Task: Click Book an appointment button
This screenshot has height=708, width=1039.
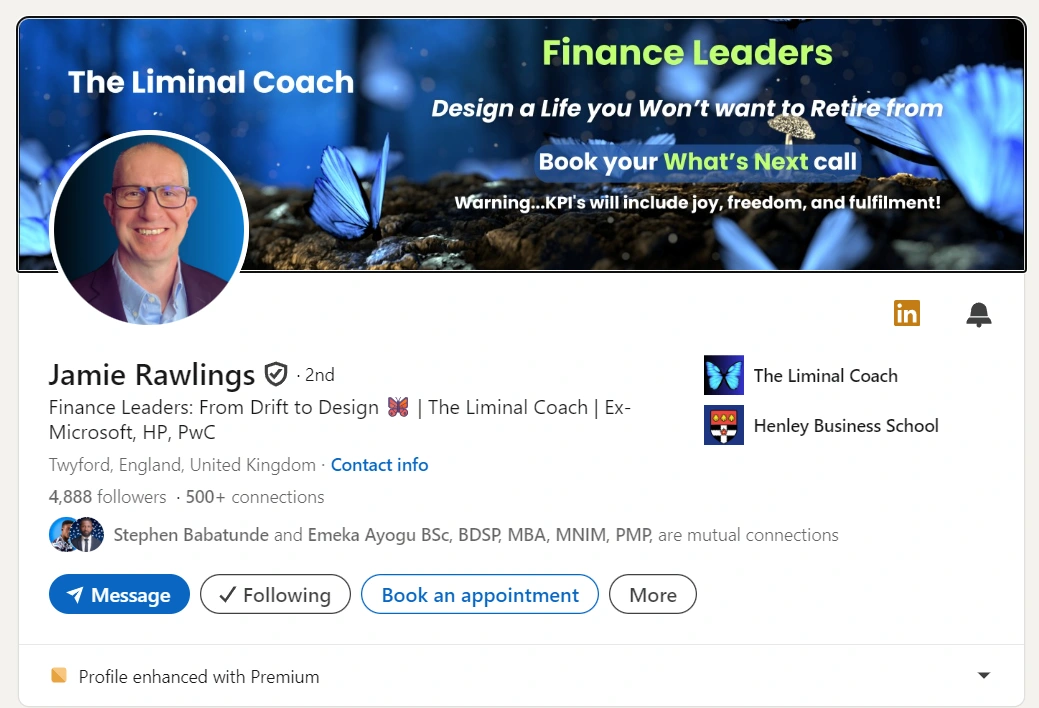Action: (479, 594)
